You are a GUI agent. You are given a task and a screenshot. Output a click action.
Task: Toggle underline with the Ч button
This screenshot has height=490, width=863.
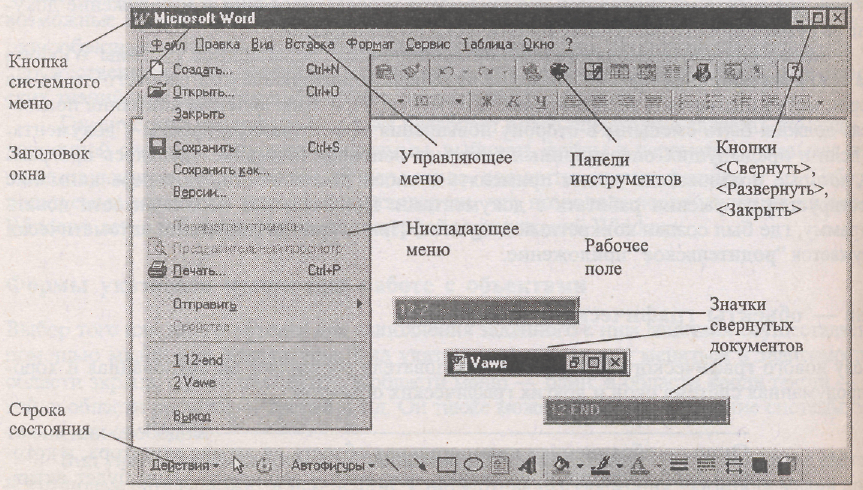[x=542, y=102]
